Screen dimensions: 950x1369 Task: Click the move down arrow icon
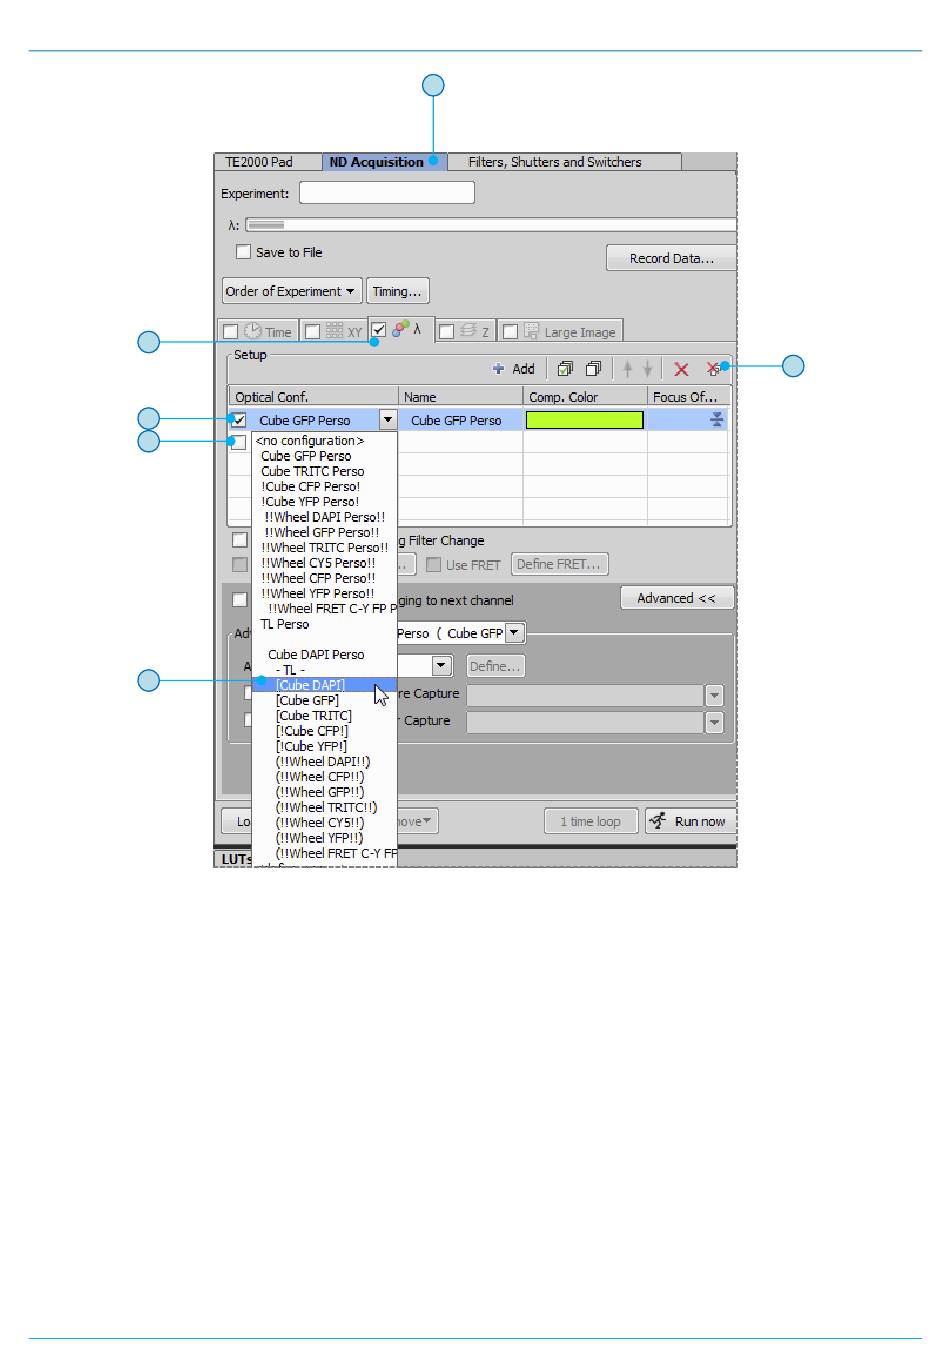click(x=647, y=369)
